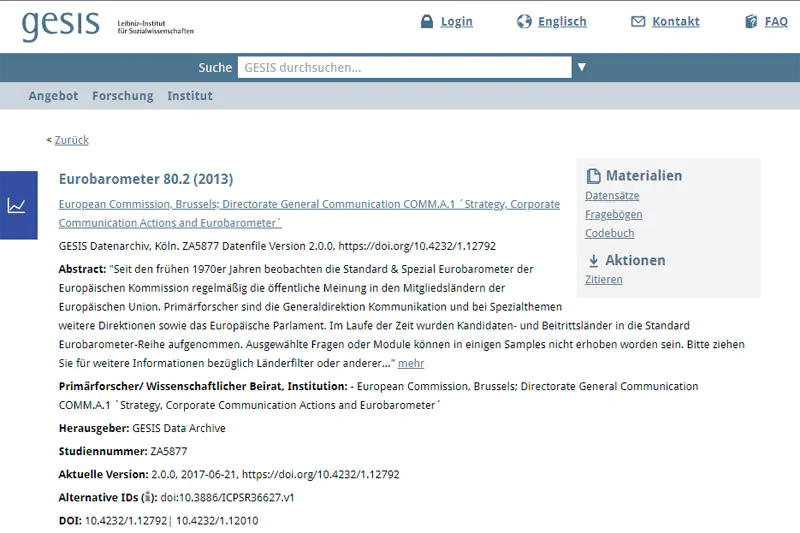Click the globe icon beside Englisch
800x533 pixels.
point(524,22)
